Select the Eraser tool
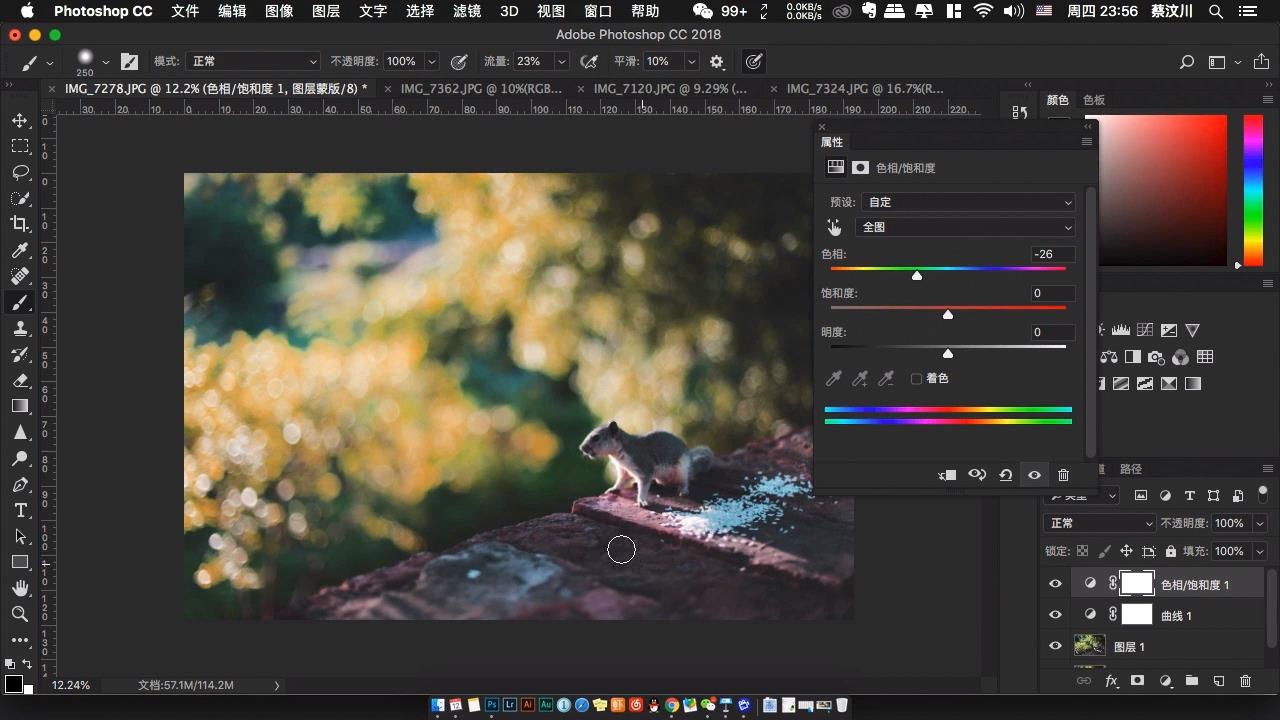Image resolution: width=1280 pixels, height=720 pixels. coord(20,380)
